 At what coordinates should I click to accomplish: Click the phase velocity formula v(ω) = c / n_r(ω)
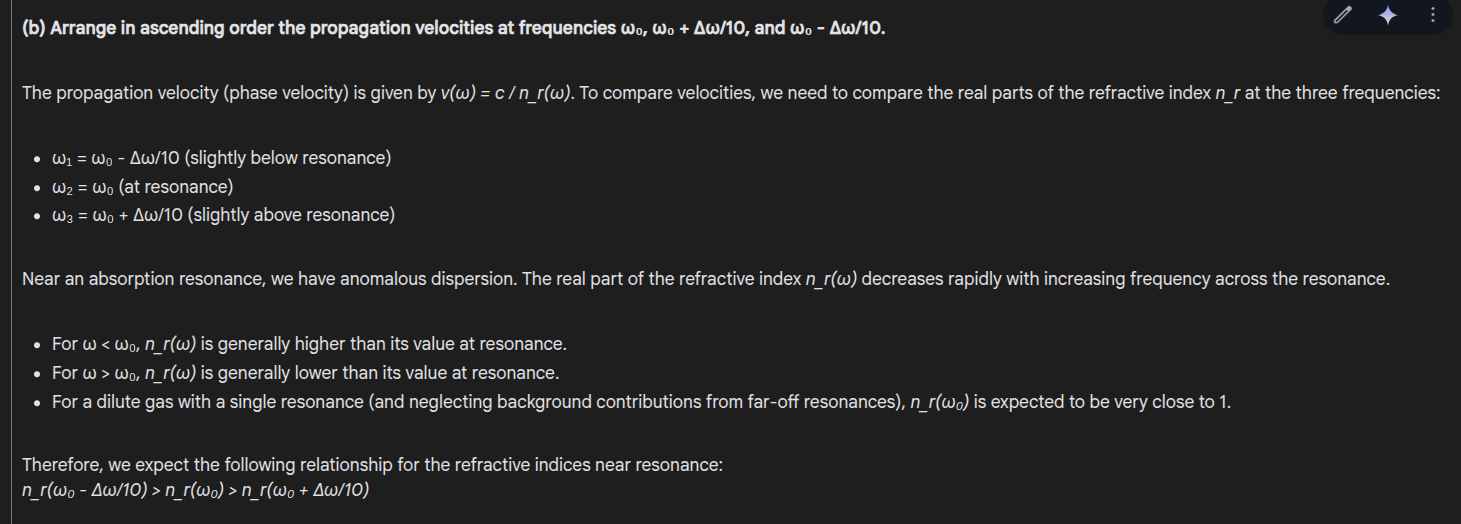[504, 93]
